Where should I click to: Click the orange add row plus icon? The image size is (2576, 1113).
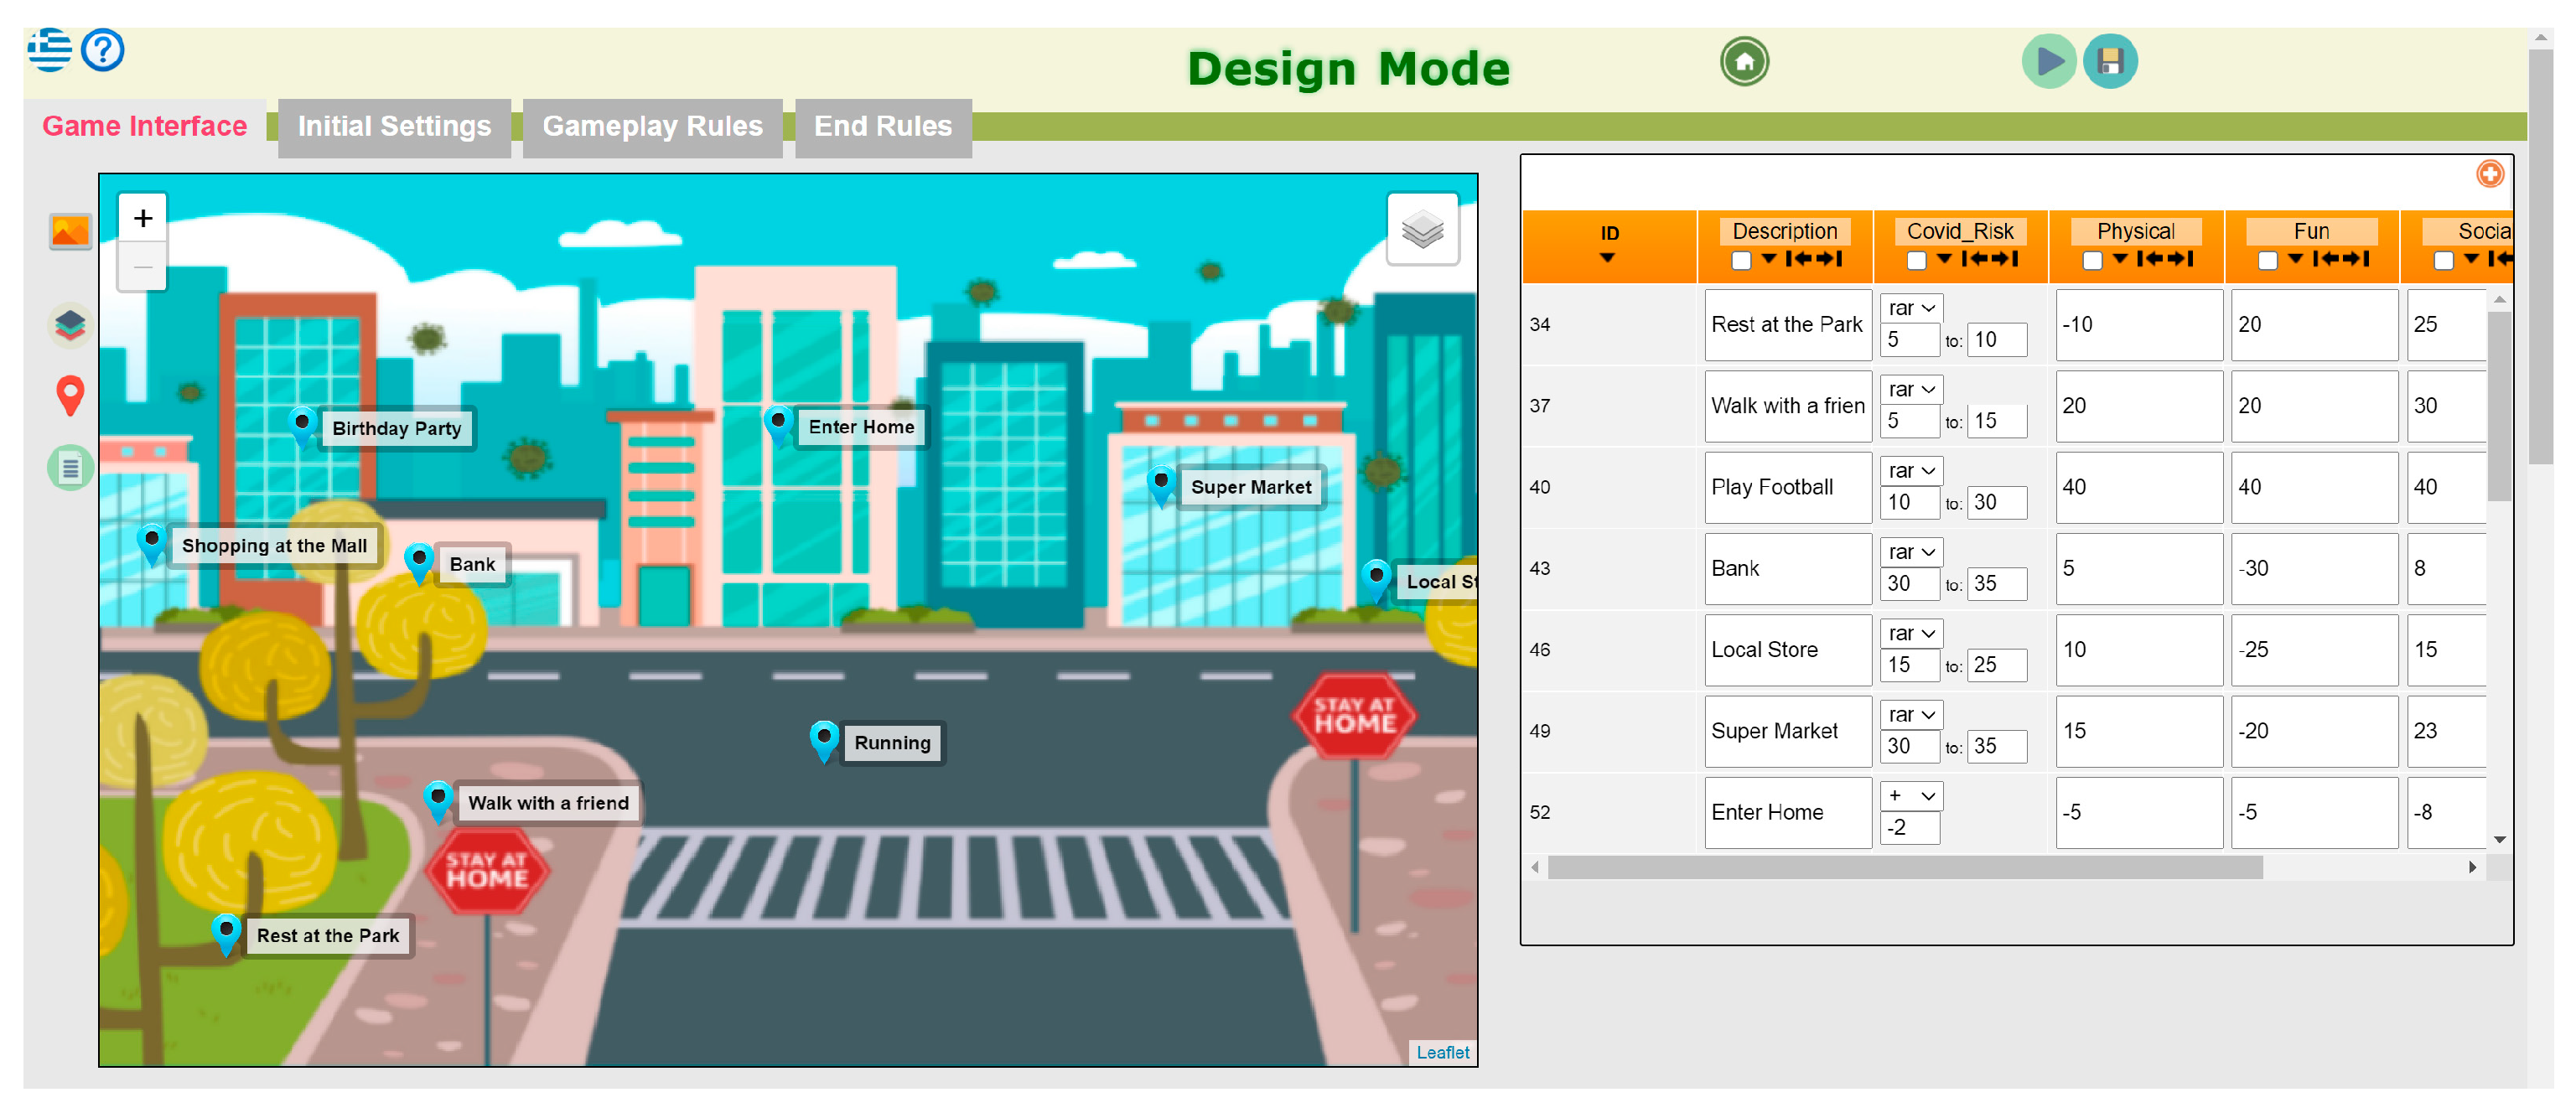[2489, 174]
